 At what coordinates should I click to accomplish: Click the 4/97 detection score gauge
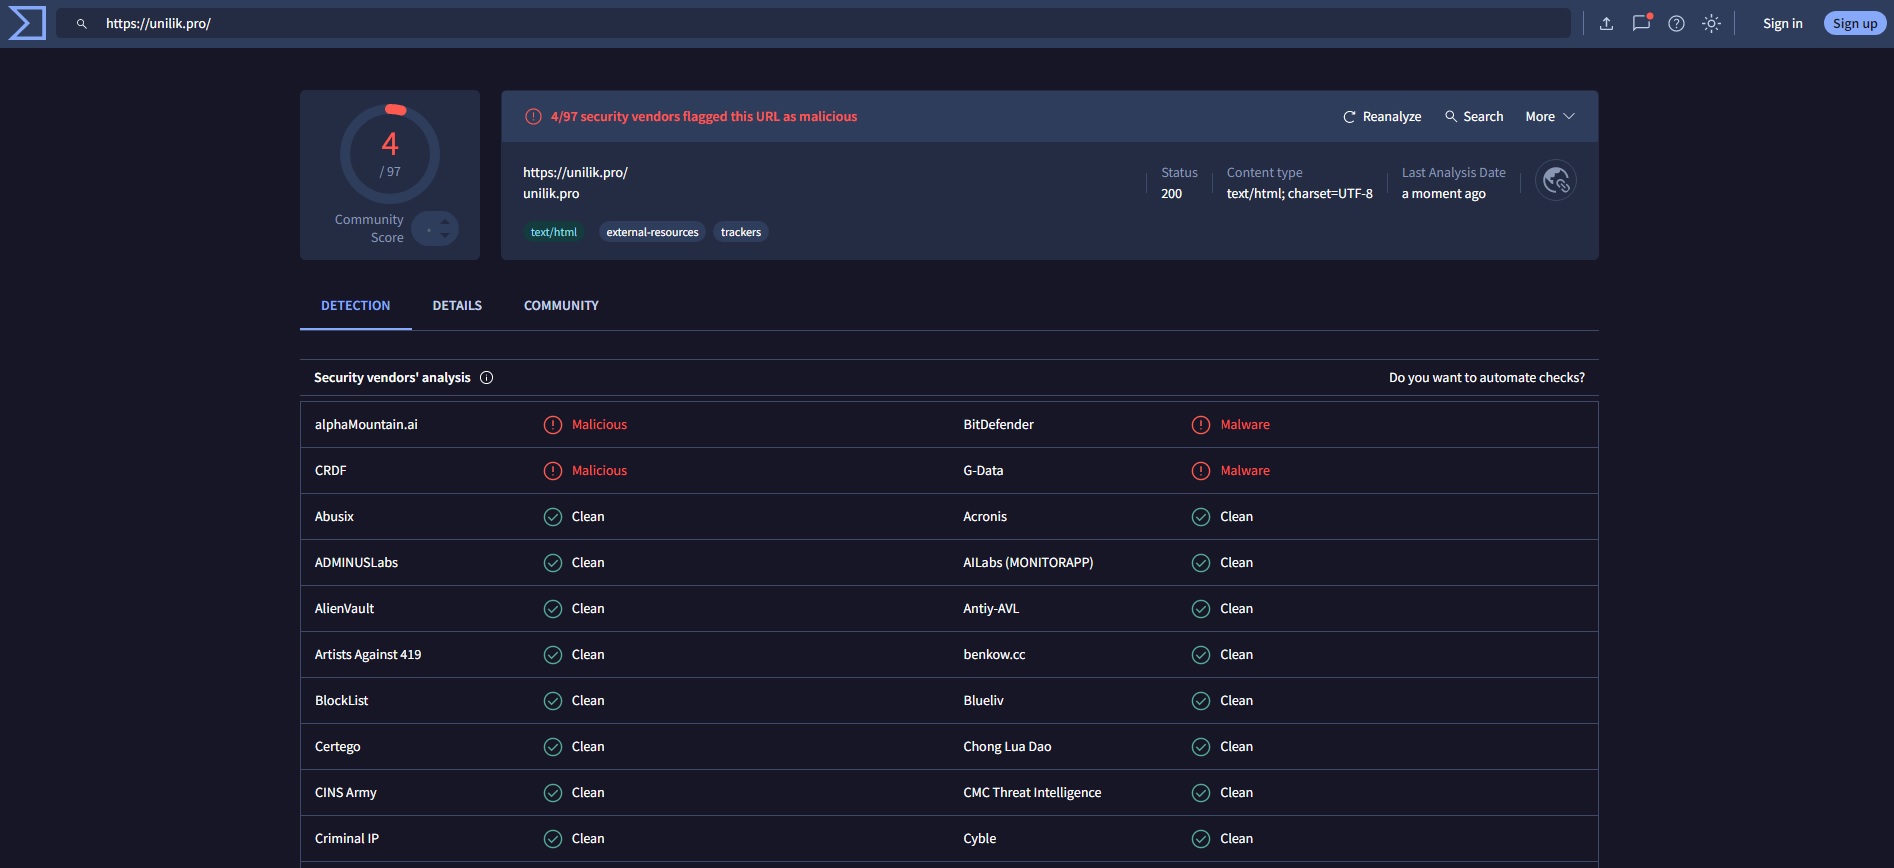[390, 154]
